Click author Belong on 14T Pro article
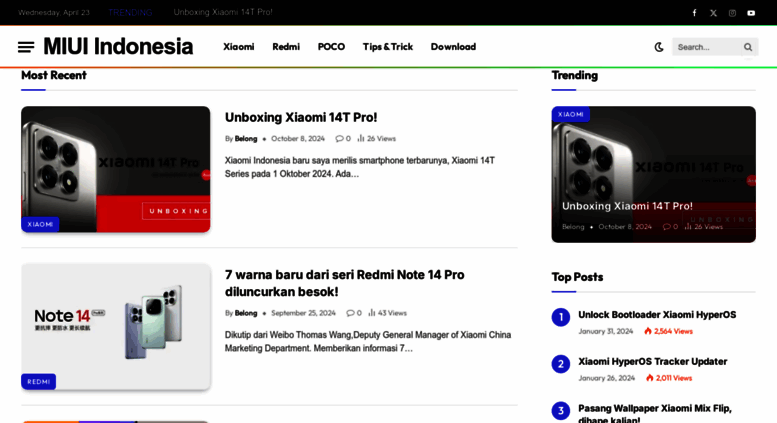Screen dimensions: 777x423 (x=246, y=139)
